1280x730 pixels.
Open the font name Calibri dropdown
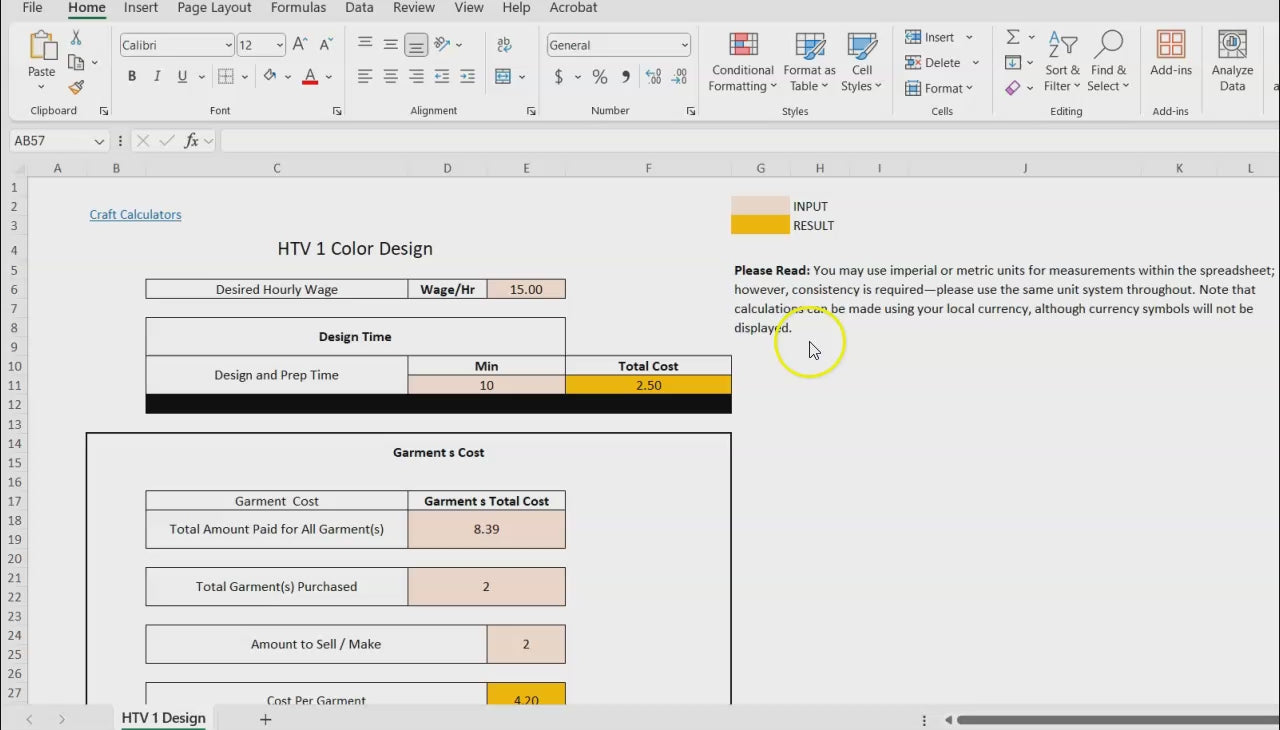tap(228, 45)
